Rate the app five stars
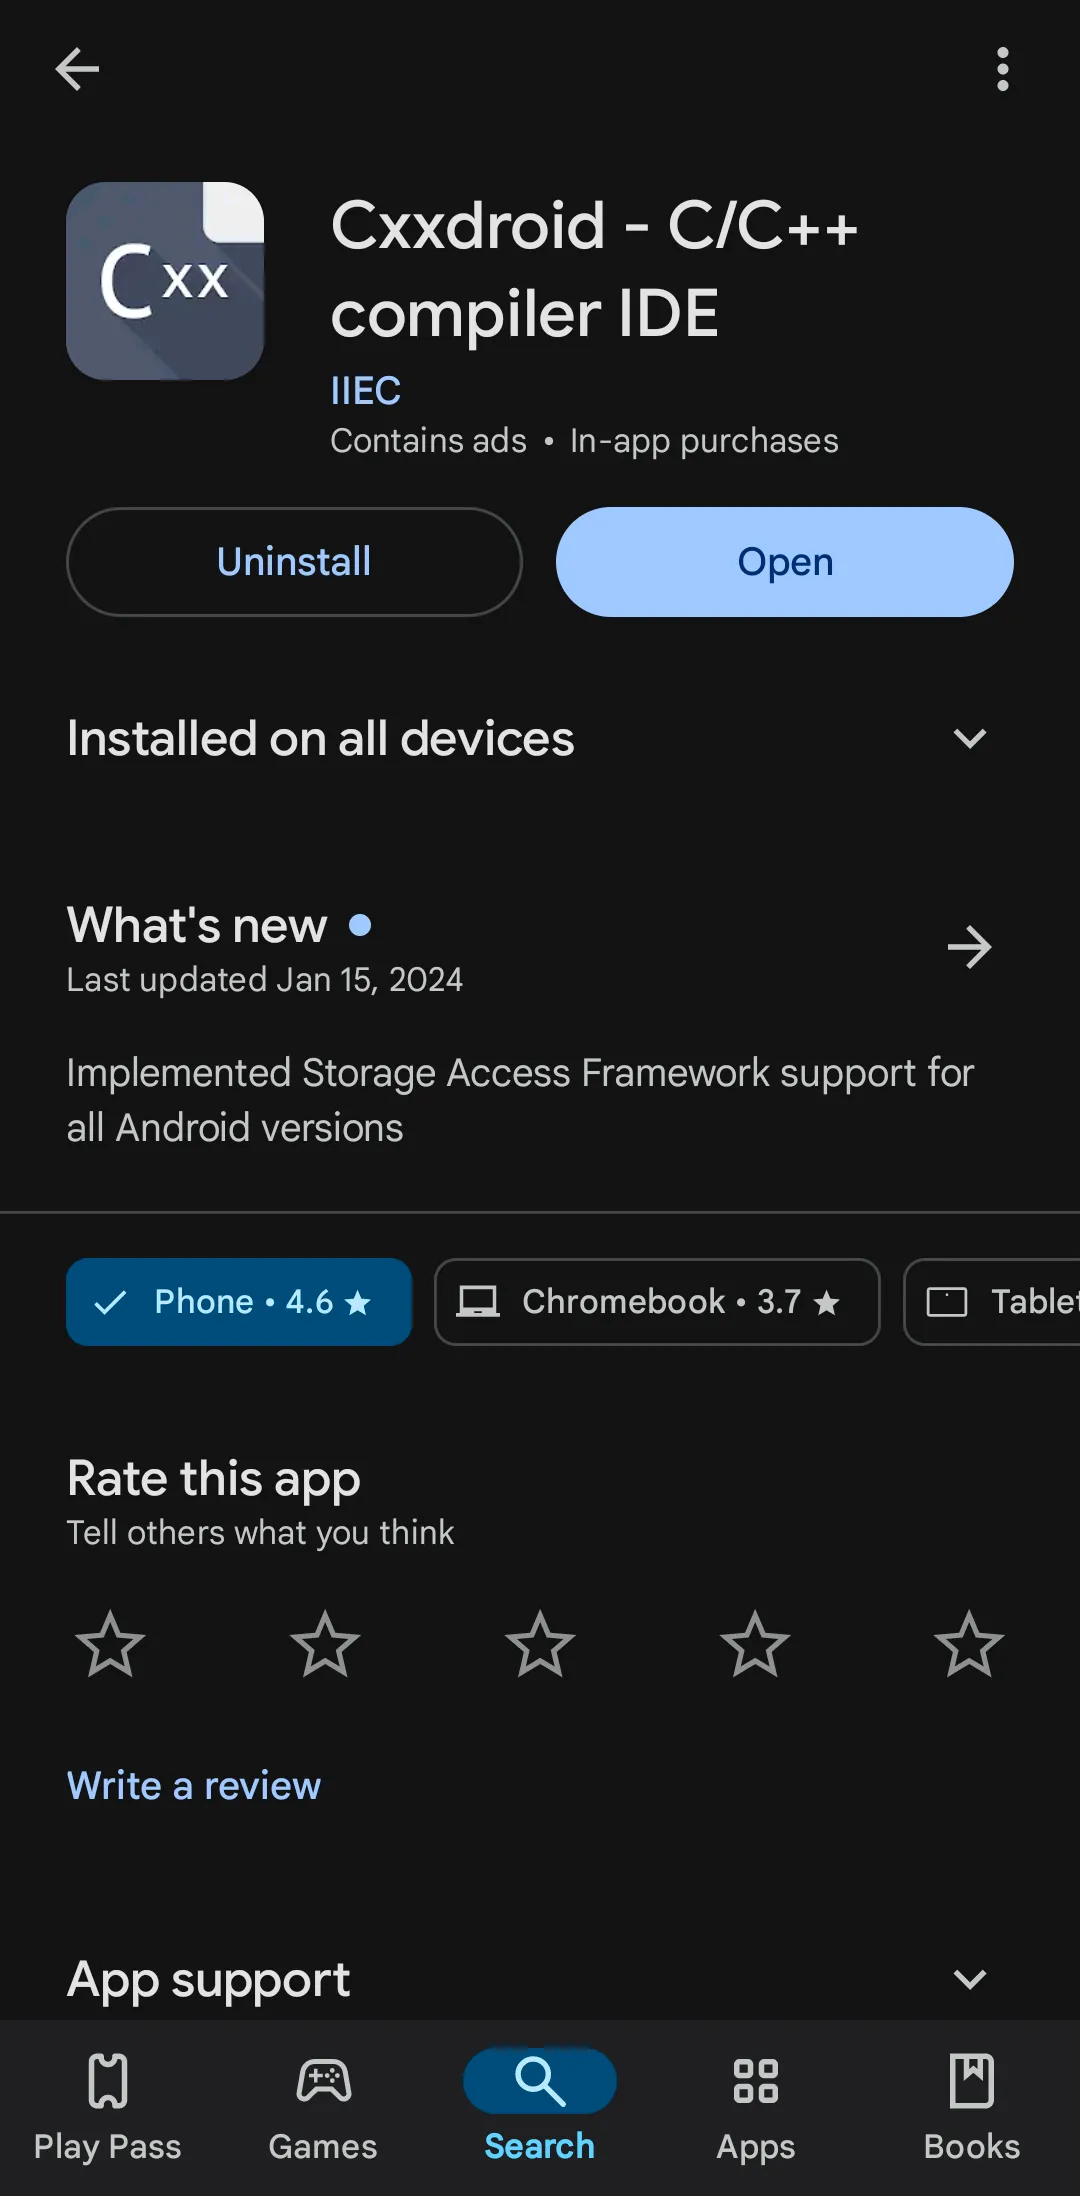This screenshot has width=1080, height=2196. click(969, 1644)
